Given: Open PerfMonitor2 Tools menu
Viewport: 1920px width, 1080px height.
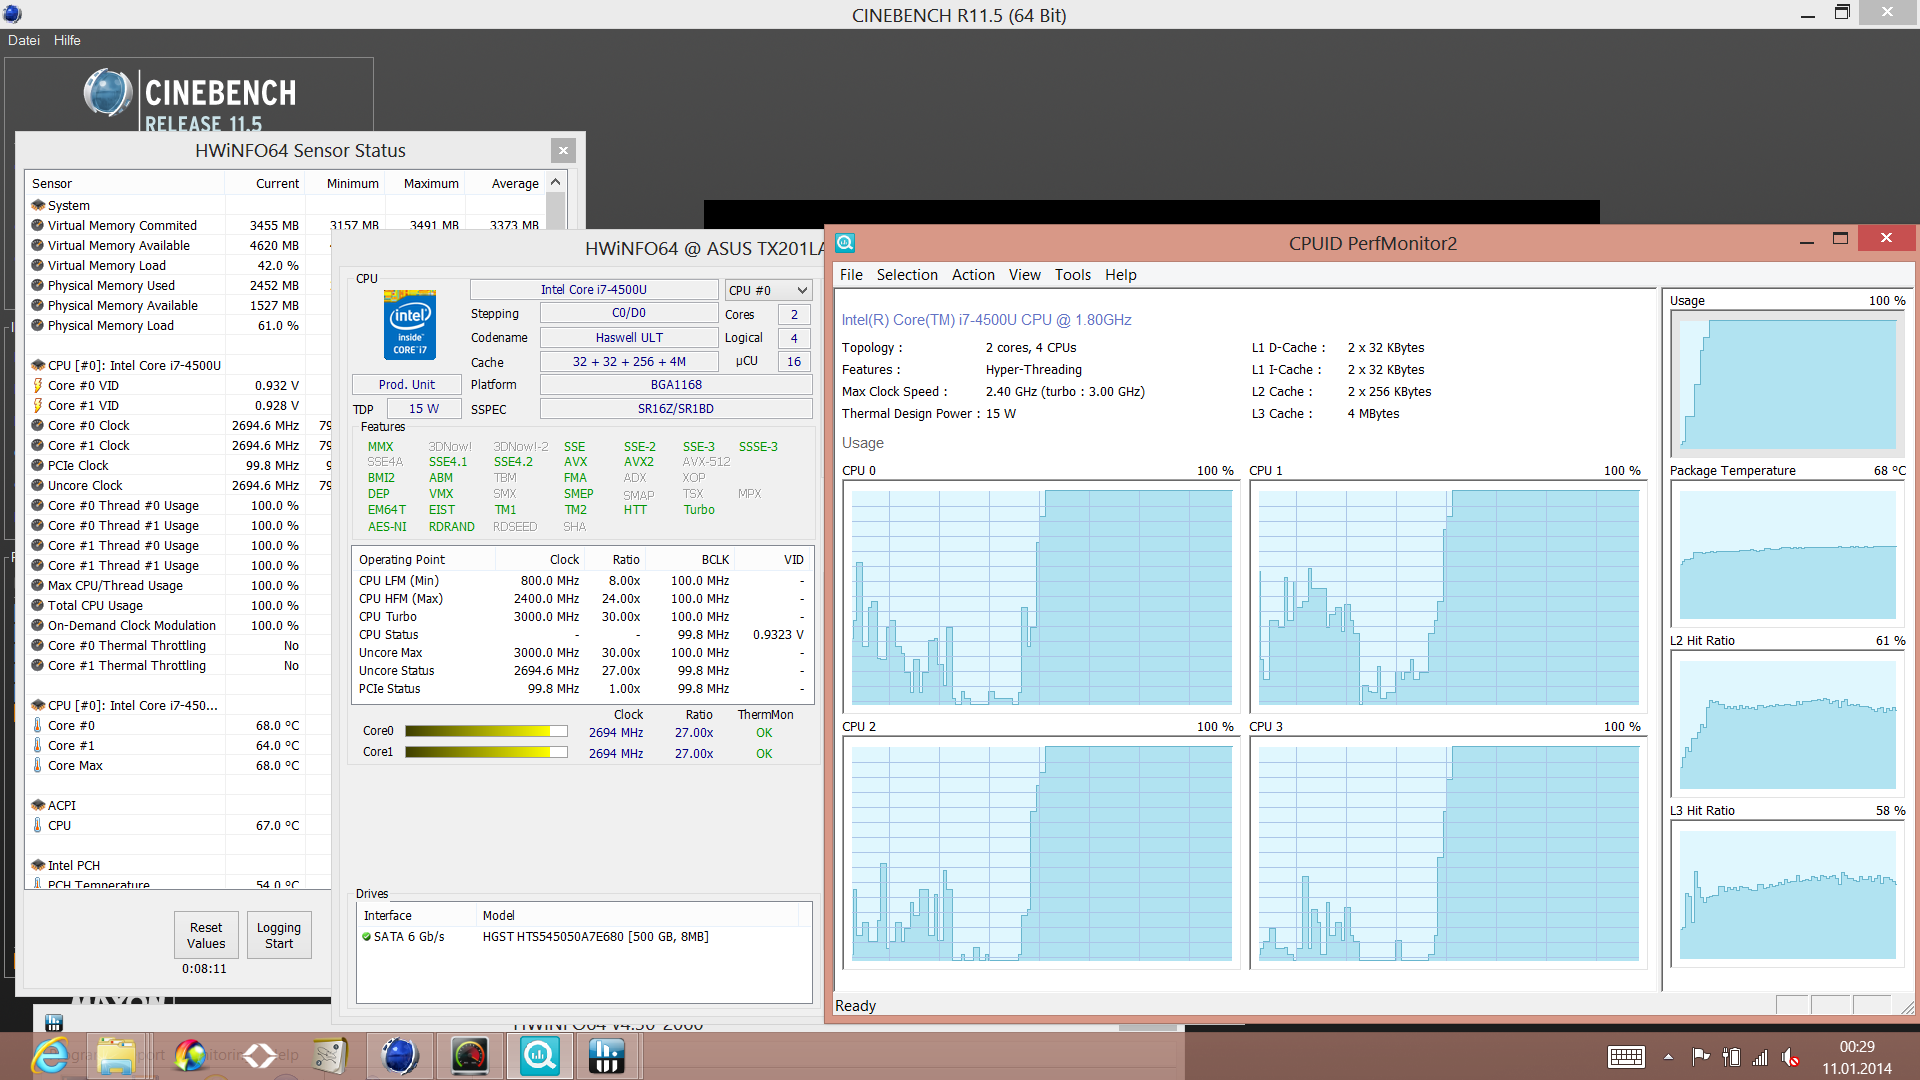Looking at the screenshot, I should click(1072, 275).
